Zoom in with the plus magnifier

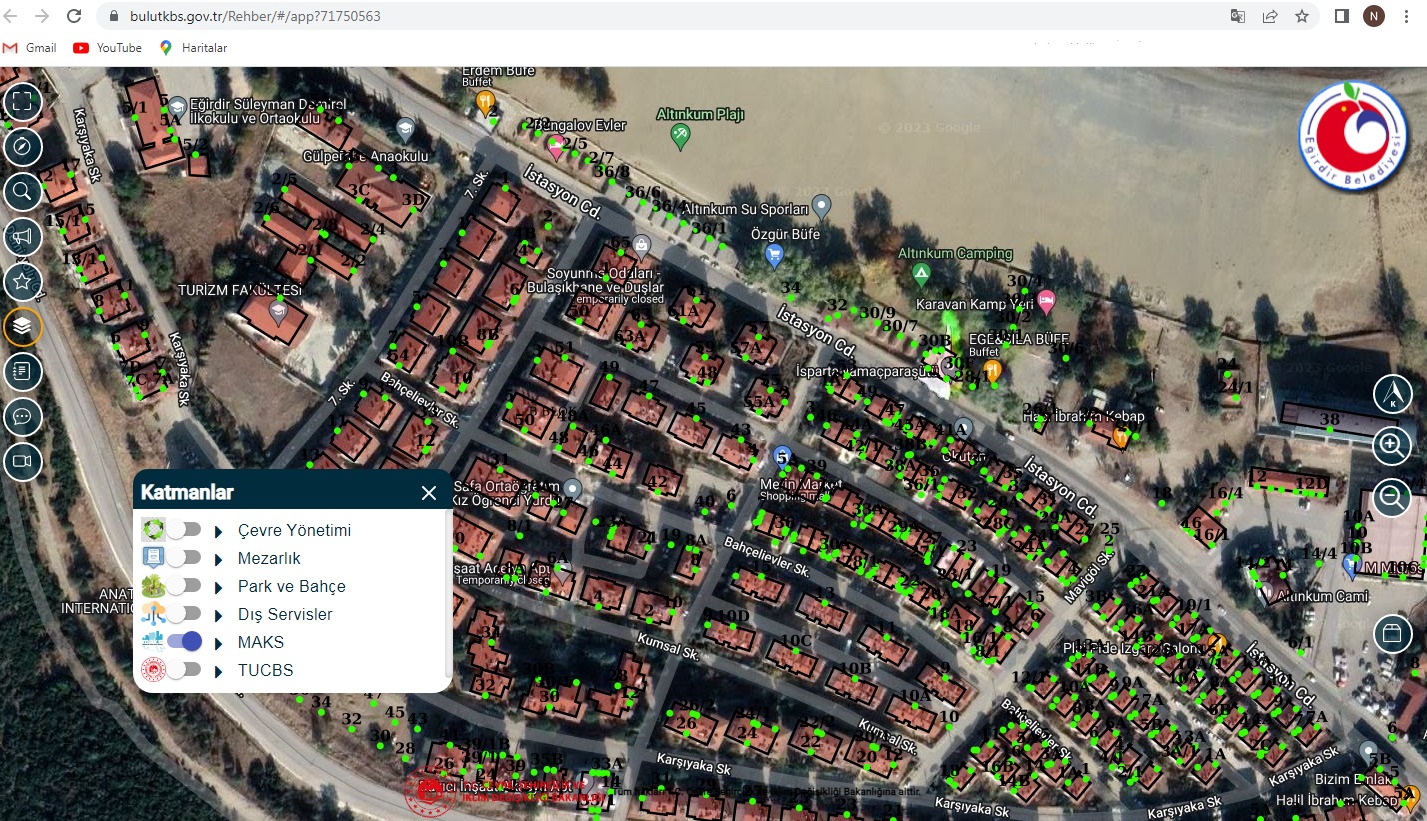click(x=1392, y=444)
